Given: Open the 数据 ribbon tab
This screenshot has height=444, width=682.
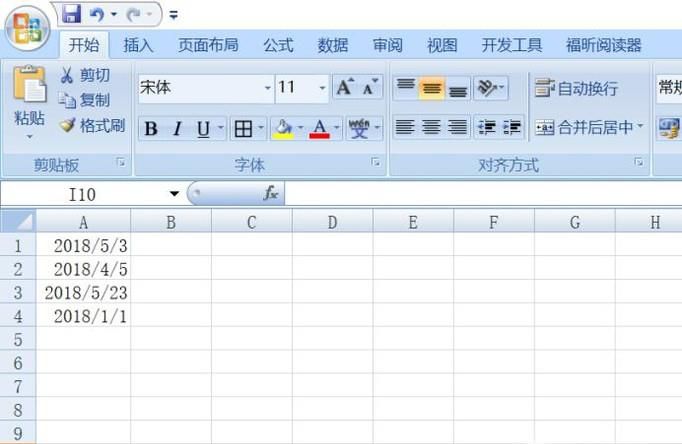Looking at the screenshot, I should pos(333,45).
